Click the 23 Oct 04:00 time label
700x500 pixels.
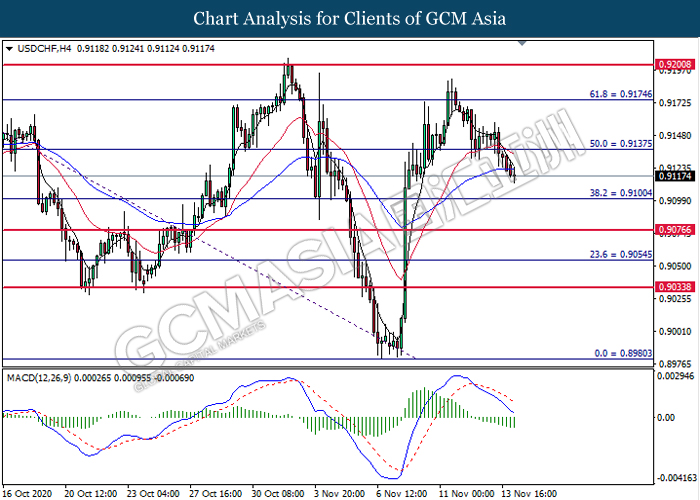pos(153,493)
